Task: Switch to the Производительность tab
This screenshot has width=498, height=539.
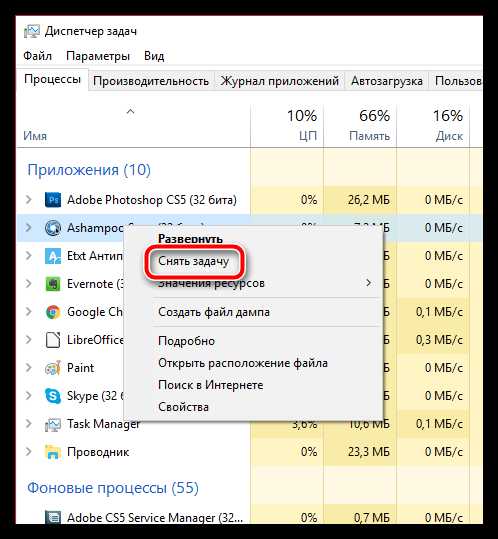Action: click(151, 81)
